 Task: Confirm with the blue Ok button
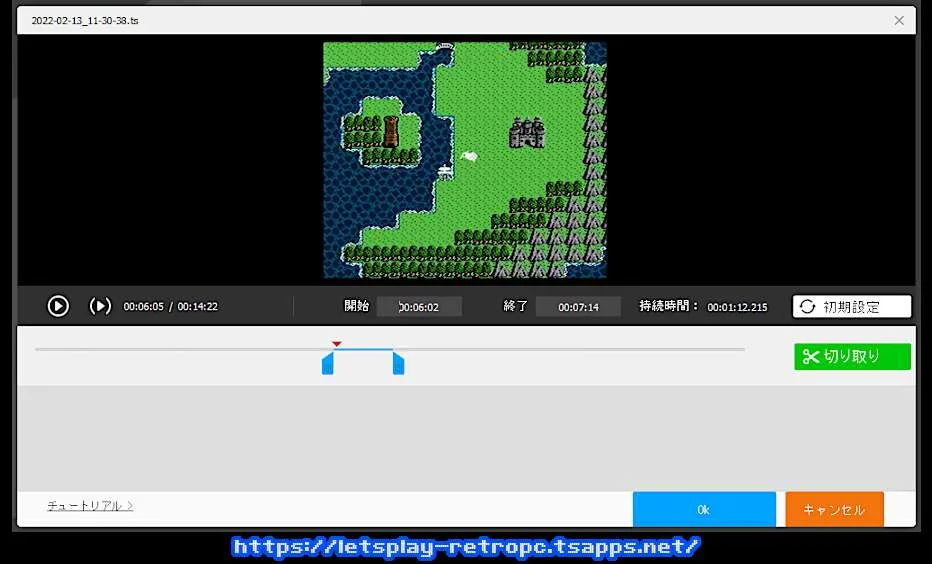[x=704, y=509]
